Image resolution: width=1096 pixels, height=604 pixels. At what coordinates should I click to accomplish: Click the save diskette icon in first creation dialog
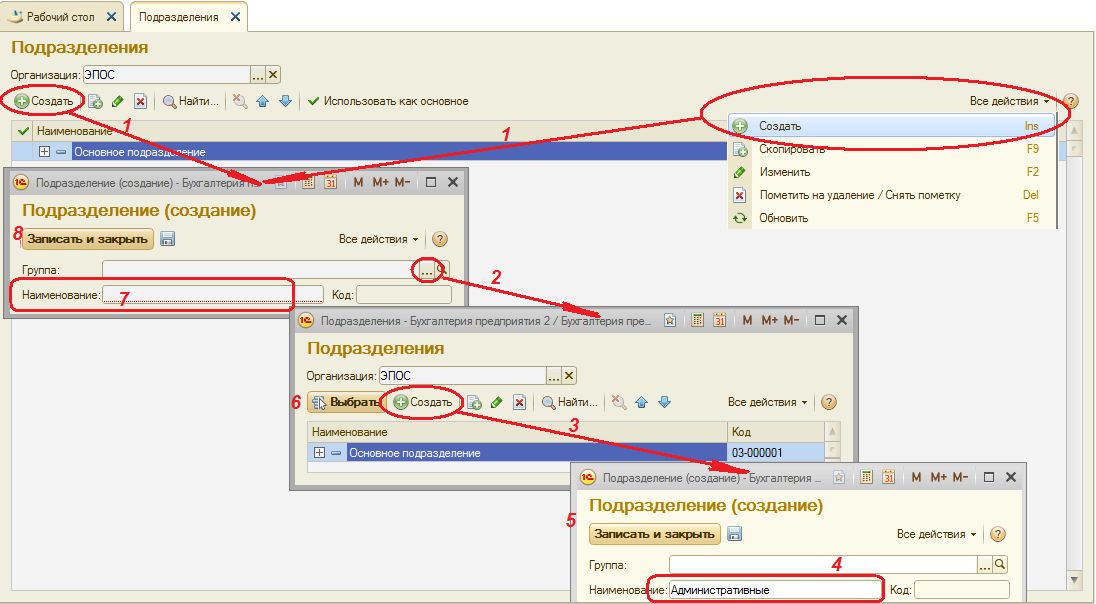(x=167, y=239)
